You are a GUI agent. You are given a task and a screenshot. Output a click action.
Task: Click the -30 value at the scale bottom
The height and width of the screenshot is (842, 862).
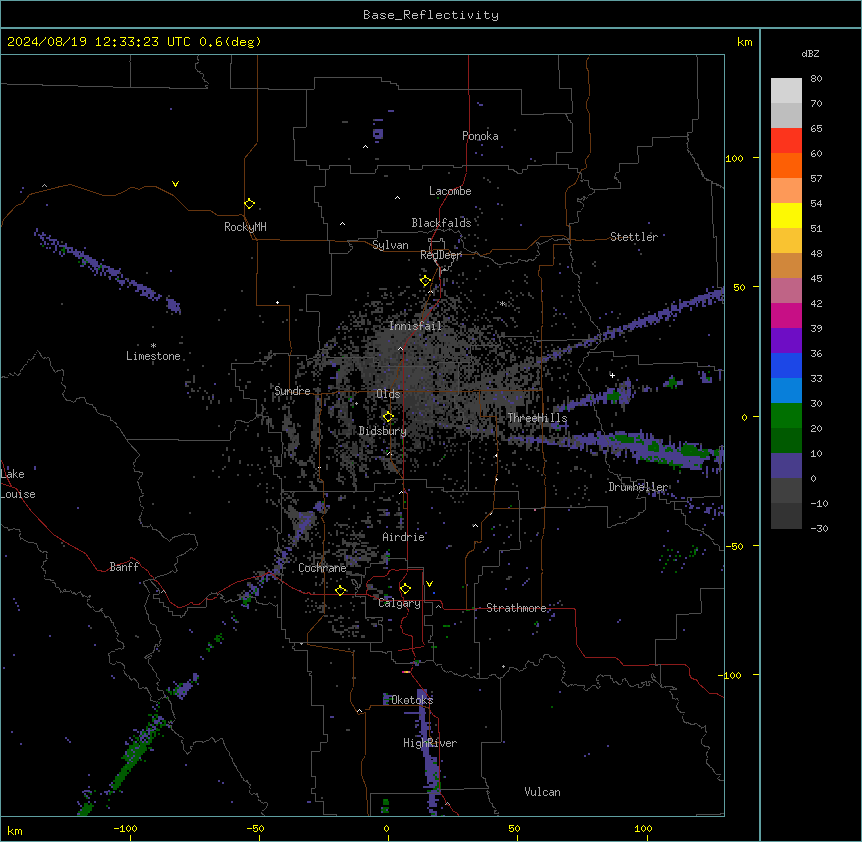pos(819,528)
